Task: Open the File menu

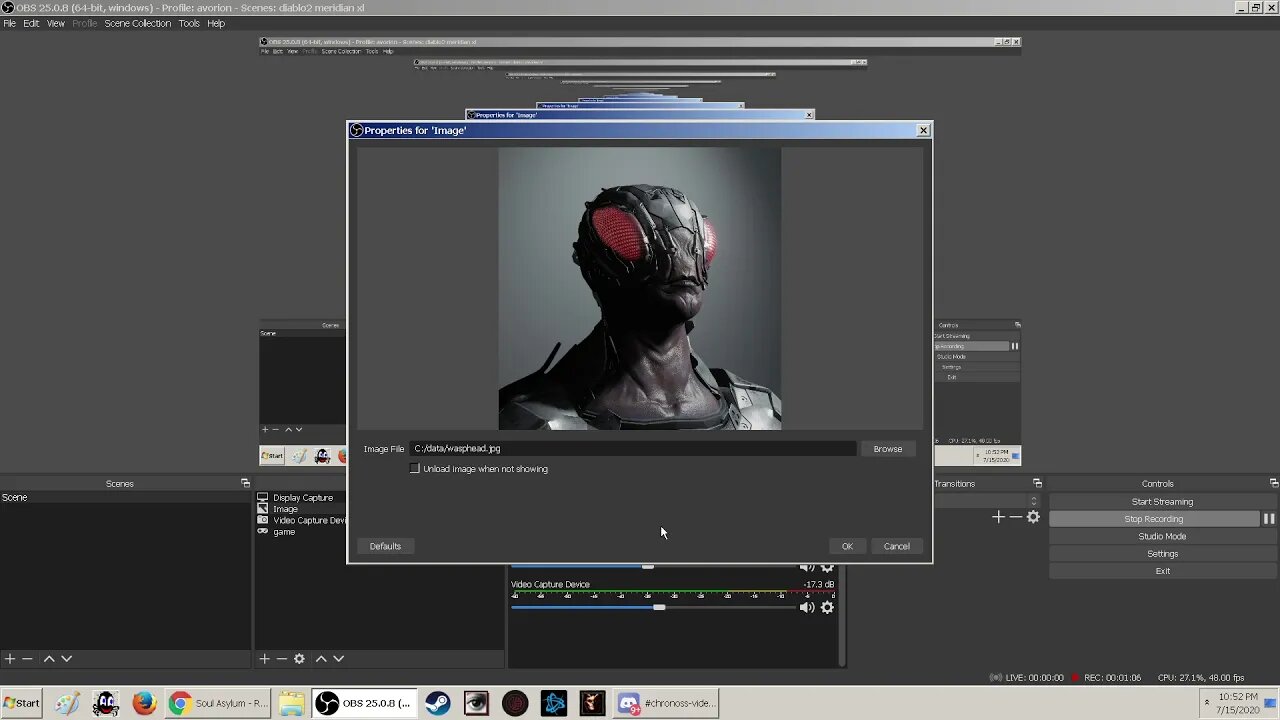Action: (x=9, y=23)
